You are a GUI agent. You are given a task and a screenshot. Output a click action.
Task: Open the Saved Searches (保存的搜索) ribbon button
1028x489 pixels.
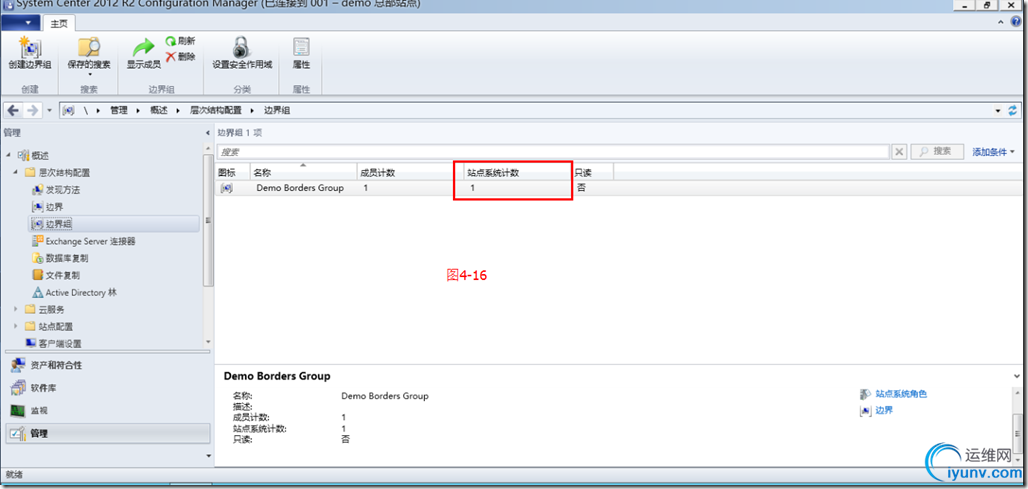(x=89, y=56)
